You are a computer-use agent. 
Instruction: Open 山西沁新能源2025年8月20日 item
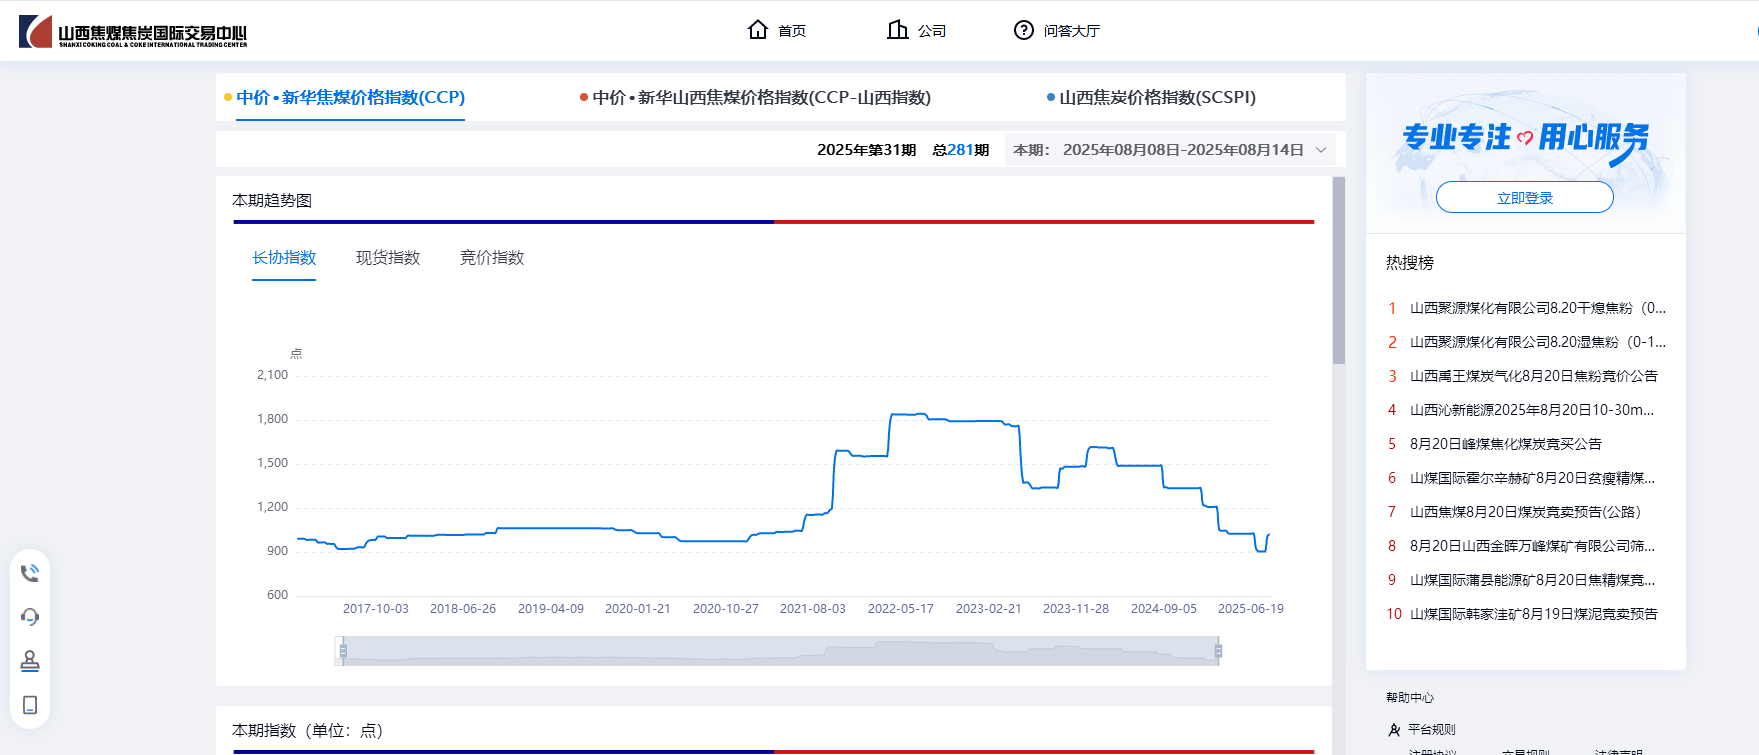pos(1531,410)
